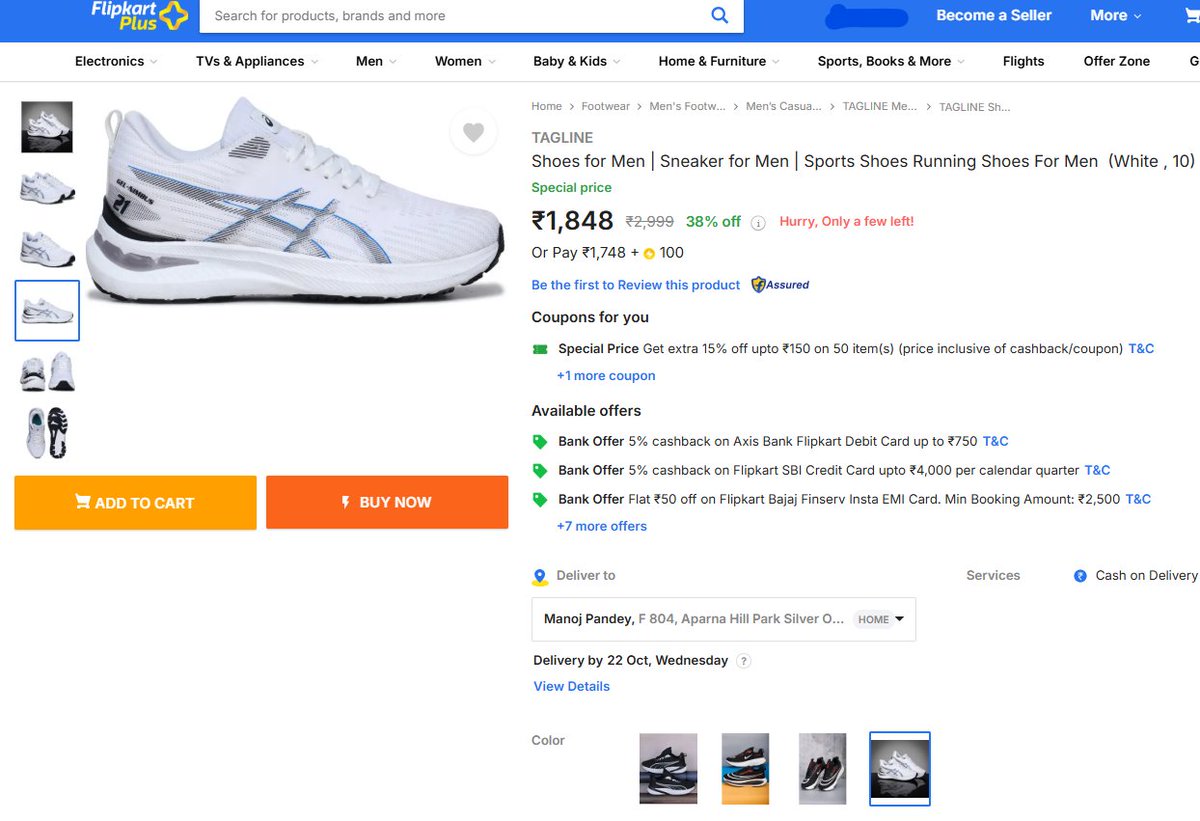
Task: Click the price info icon beside 38% off
Action: point(758,223)
